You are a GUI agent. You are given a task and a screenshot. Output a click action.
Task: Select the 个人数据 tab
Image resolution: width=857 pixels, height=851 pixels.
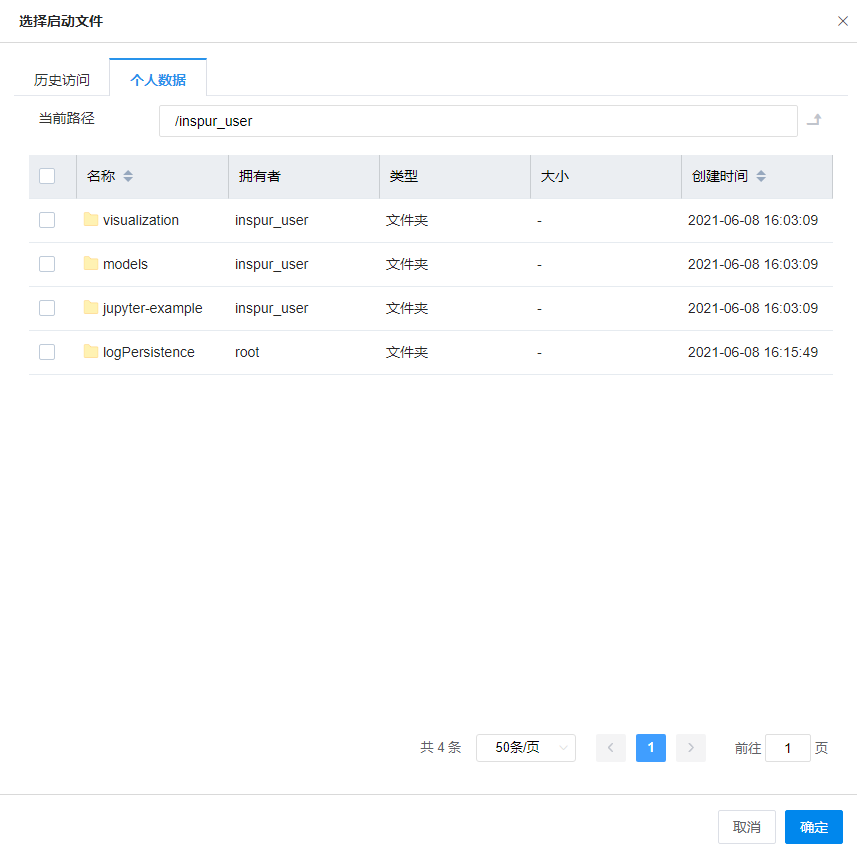[x=158, y=80]
